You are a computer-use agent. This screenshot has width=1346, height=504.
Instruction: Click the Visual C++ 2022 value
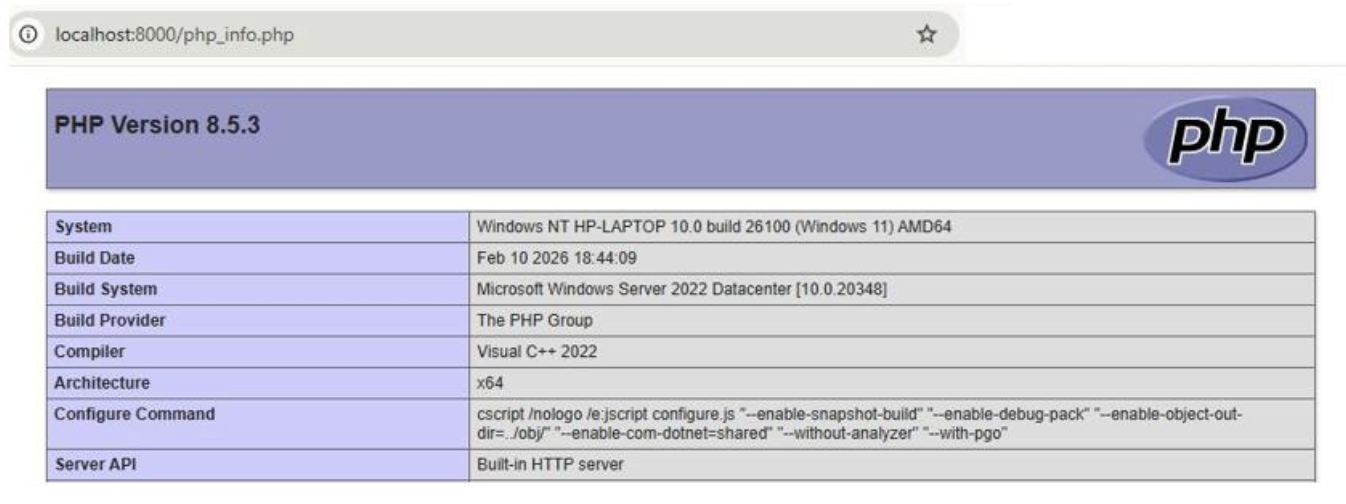coord(537,351)
